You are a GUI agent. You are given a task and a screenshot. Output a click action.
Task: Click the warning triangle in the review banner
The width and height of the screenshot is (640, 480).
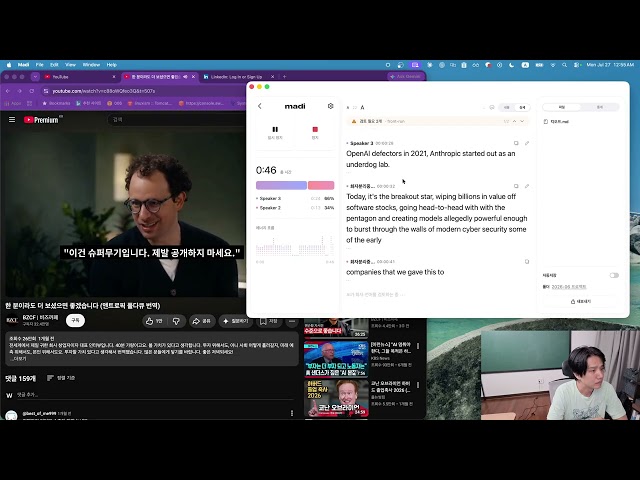pyautogui.click(x=354, y=121)
